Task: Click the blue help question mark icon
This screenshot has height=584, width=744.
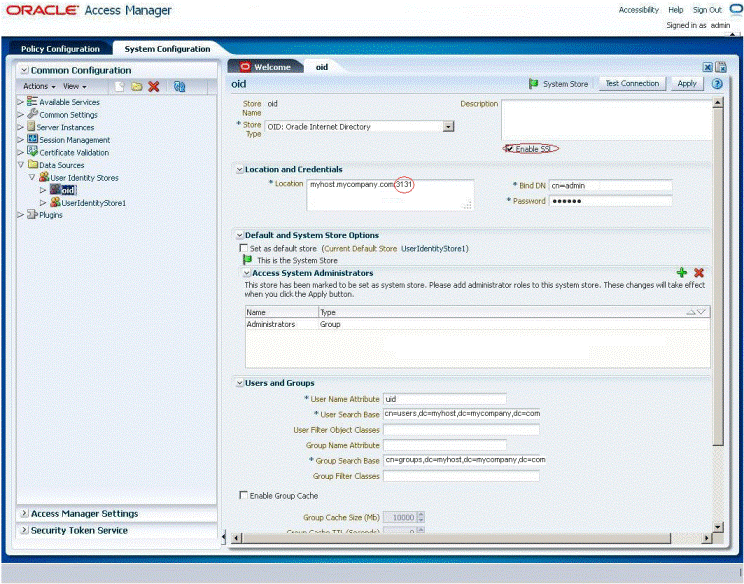Action: [717, 84]
